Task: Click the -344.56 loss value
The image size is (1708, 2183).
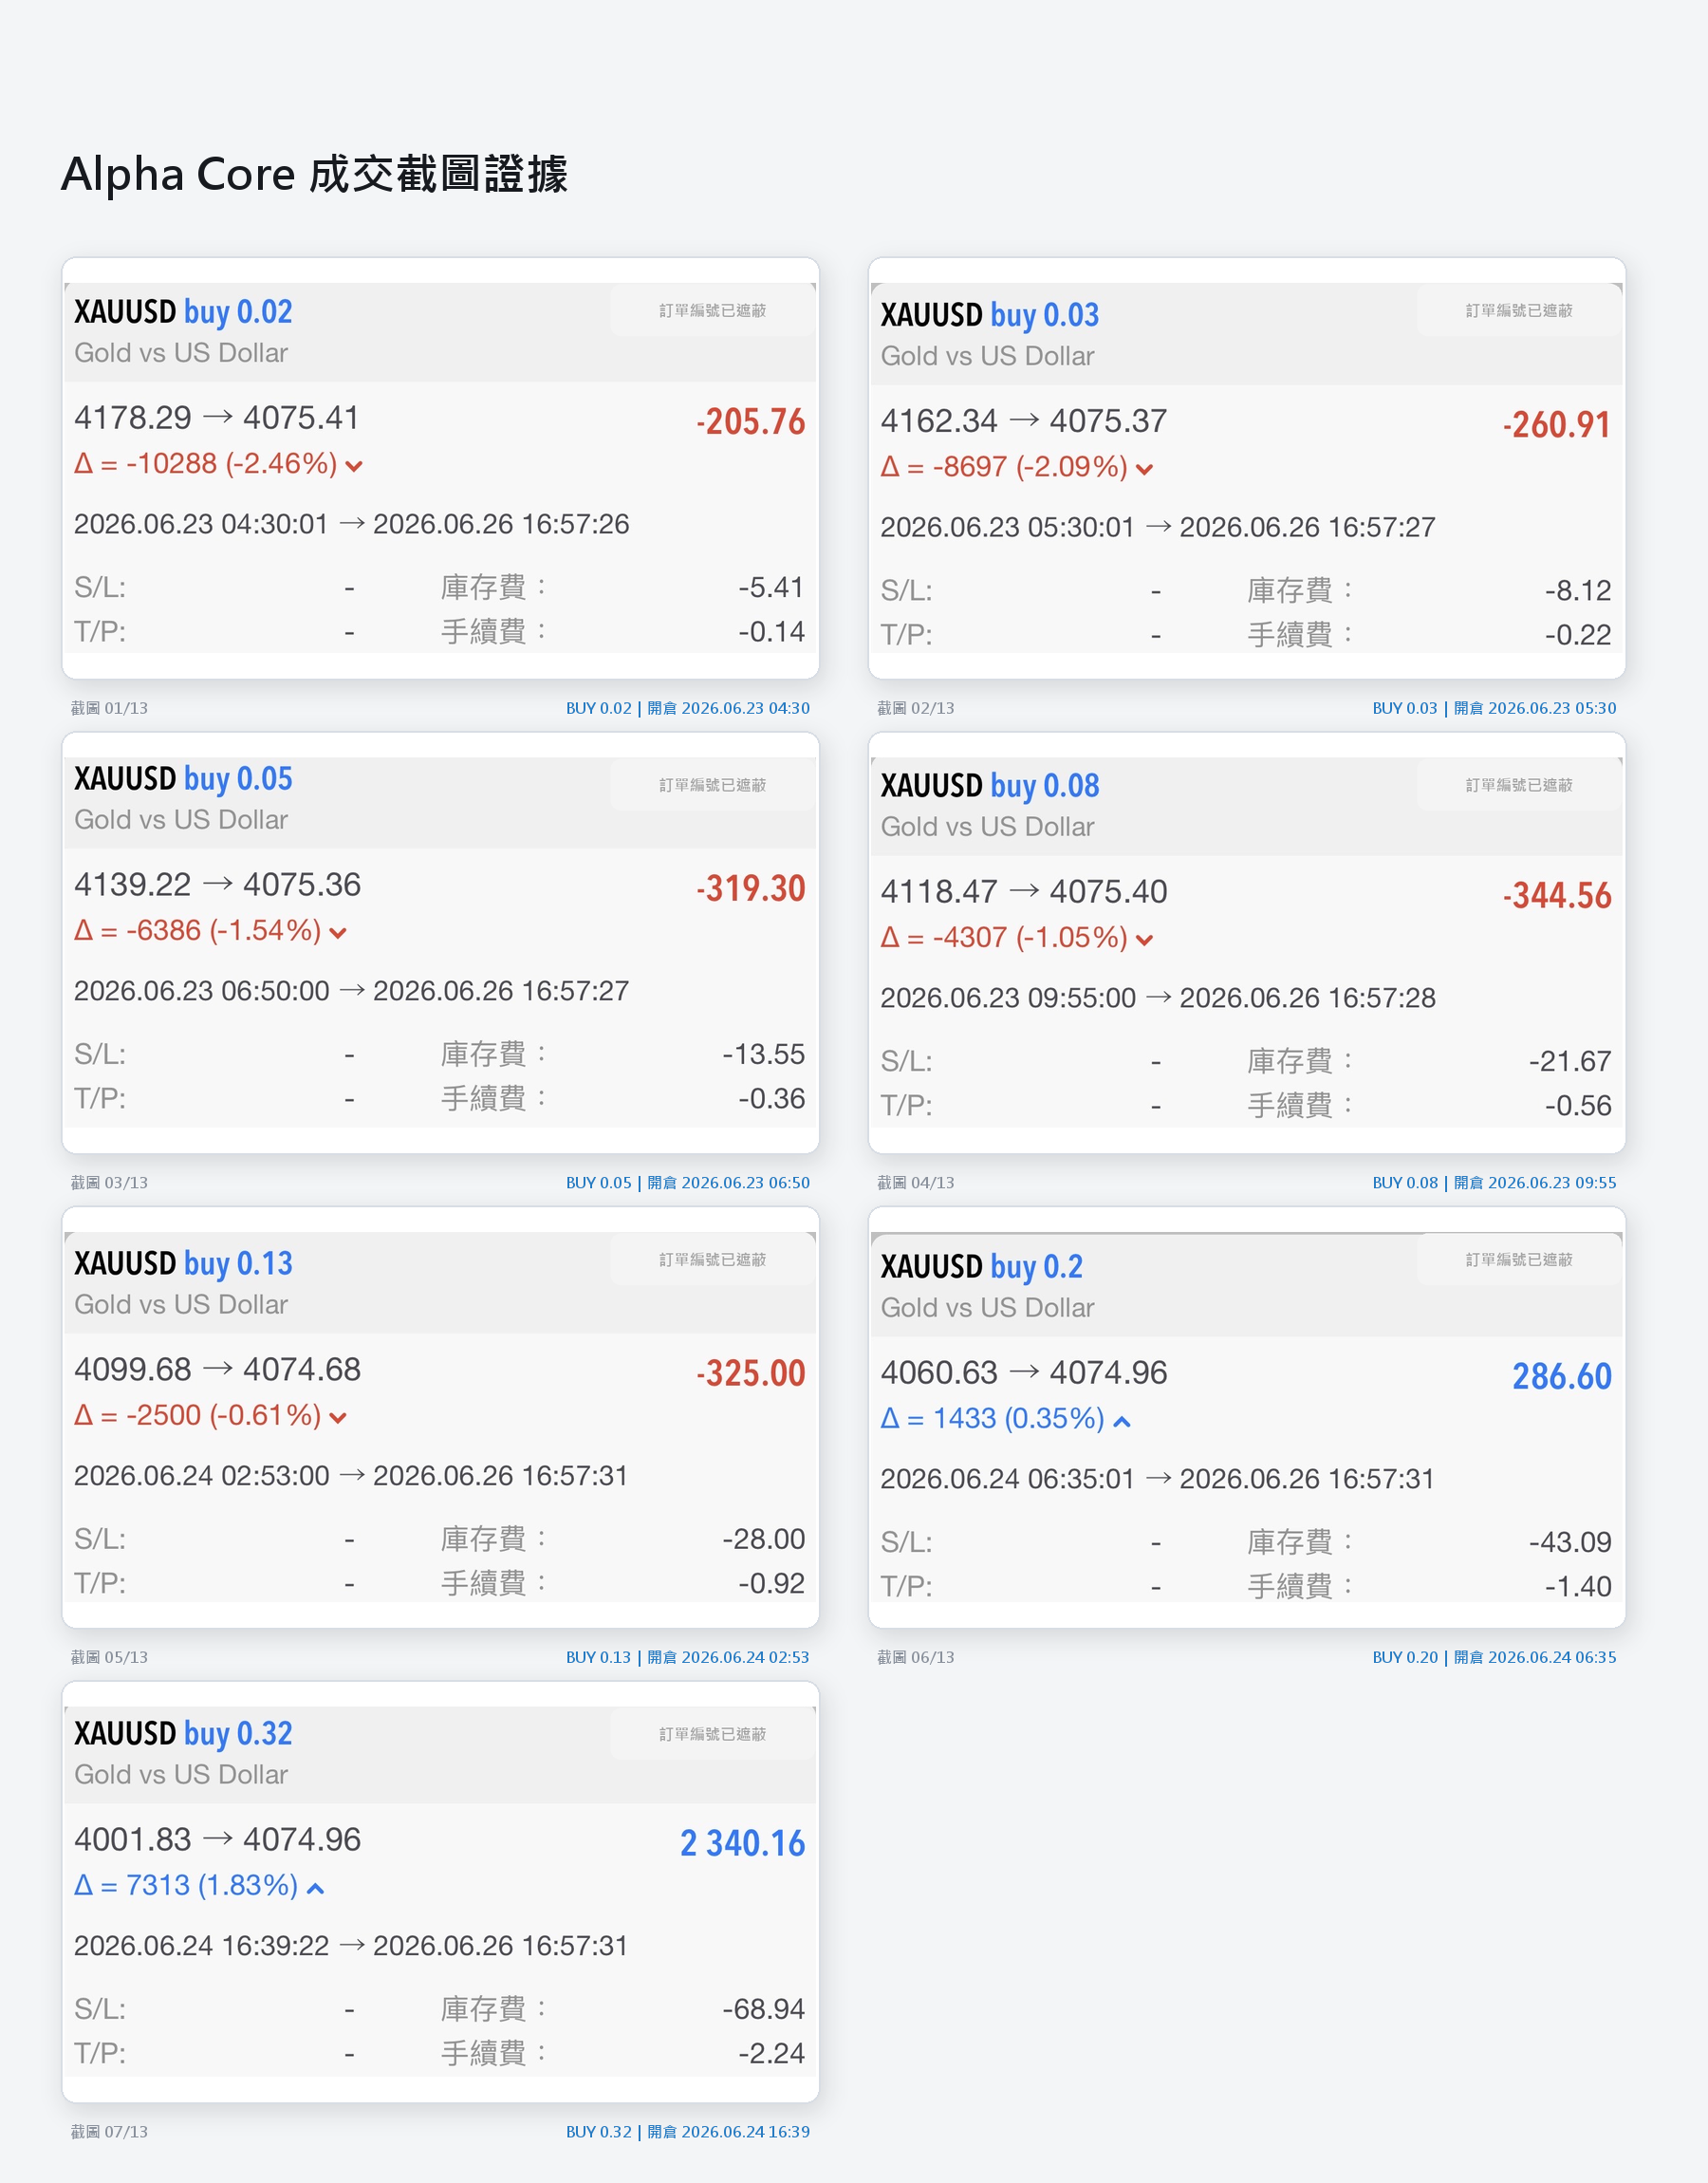Action: pos(1557,896)
